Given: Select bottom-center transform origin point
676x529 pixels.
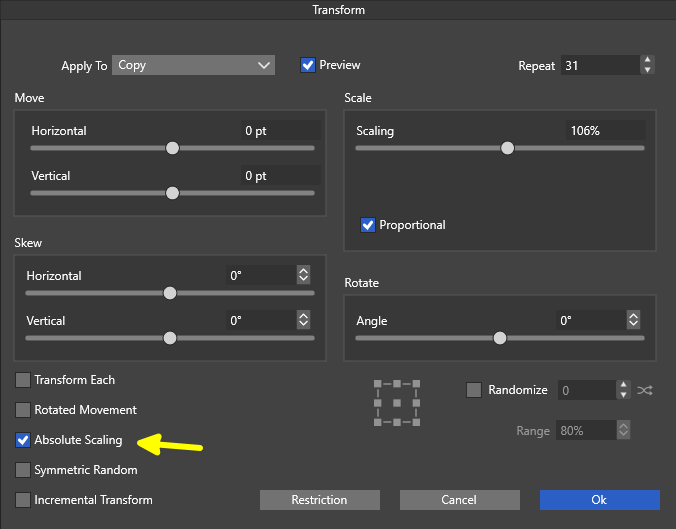Looking at the screenshot, I should point(397,422).
